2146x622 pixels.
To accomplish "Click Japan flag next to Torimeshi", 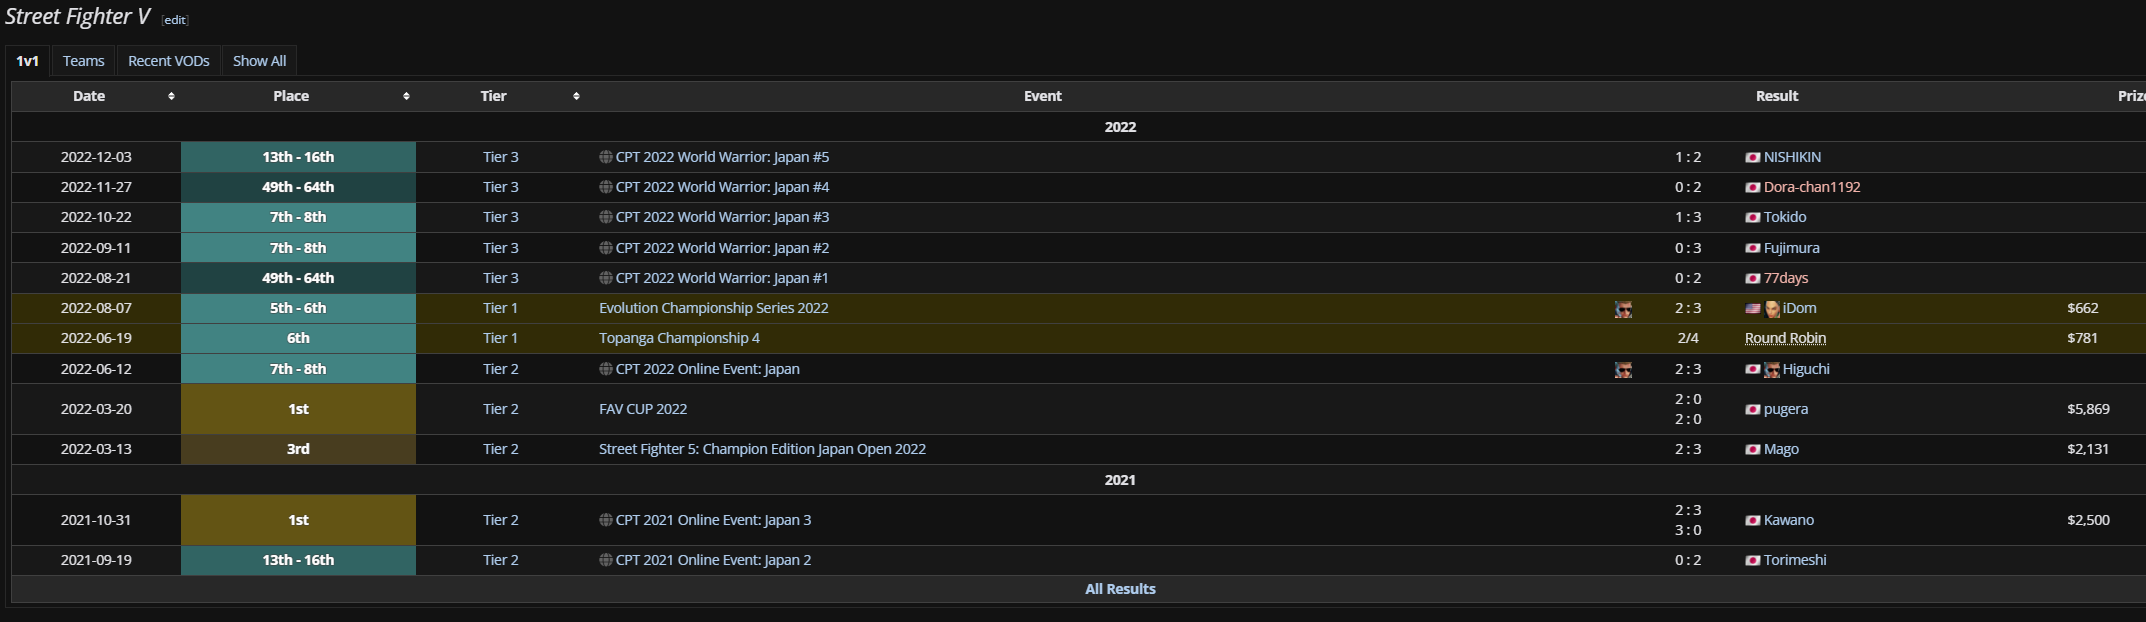I will pyautogui.click(x=1752, y=561).
